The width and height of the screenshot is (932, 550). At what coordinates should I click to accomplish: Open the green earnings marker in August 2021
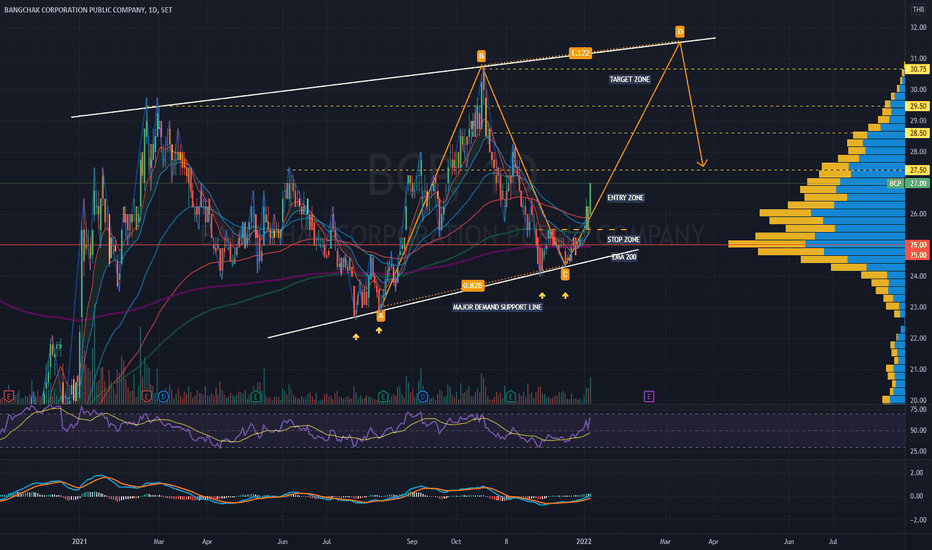pos(383,396)
